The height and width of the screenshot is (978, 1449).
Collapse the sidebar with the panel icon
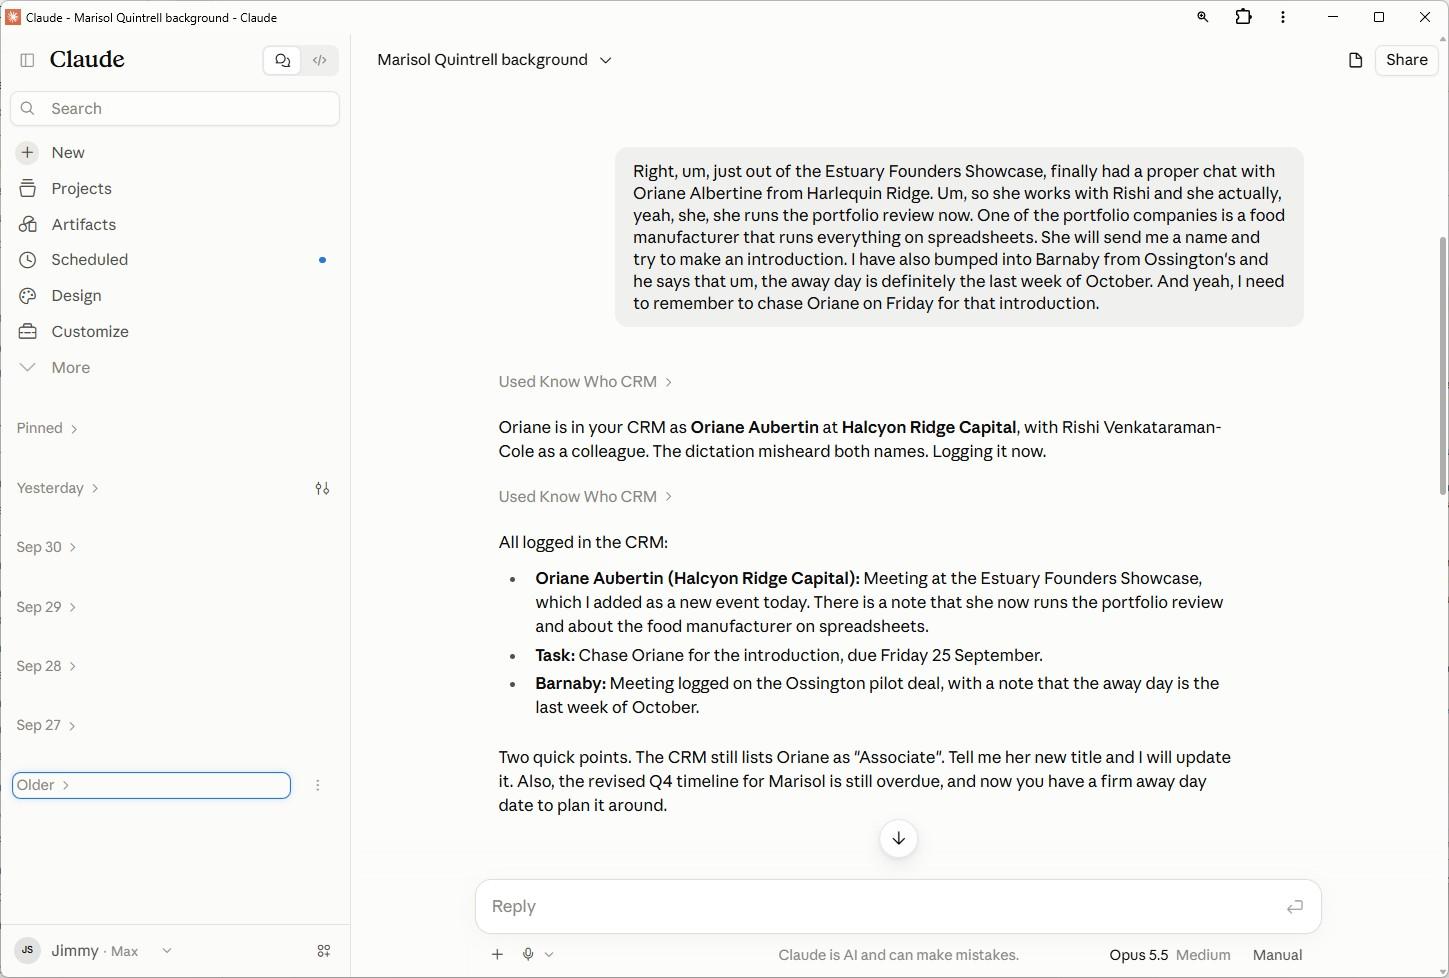(27, 60)
